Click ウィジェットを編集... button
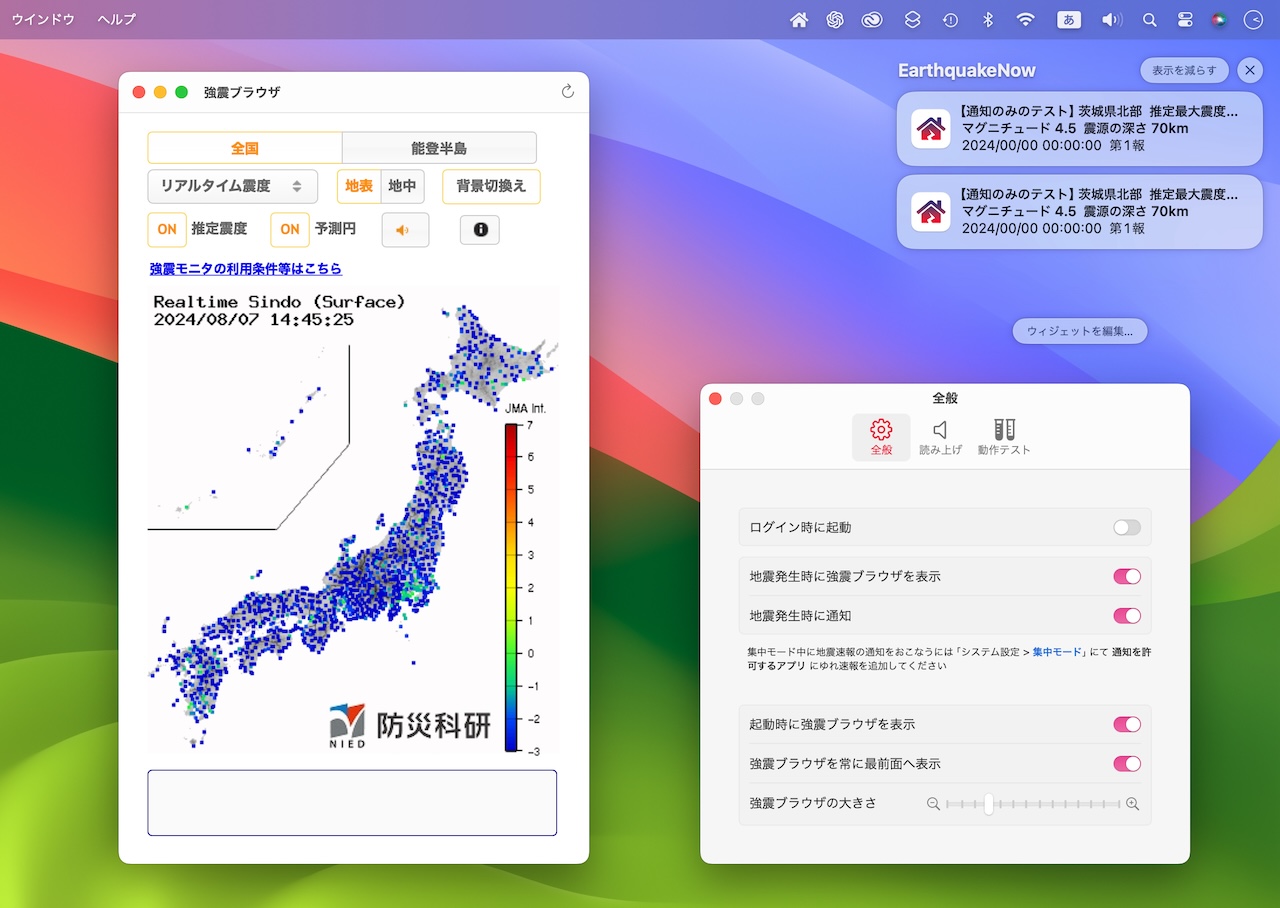 (x=1080, y=331)
